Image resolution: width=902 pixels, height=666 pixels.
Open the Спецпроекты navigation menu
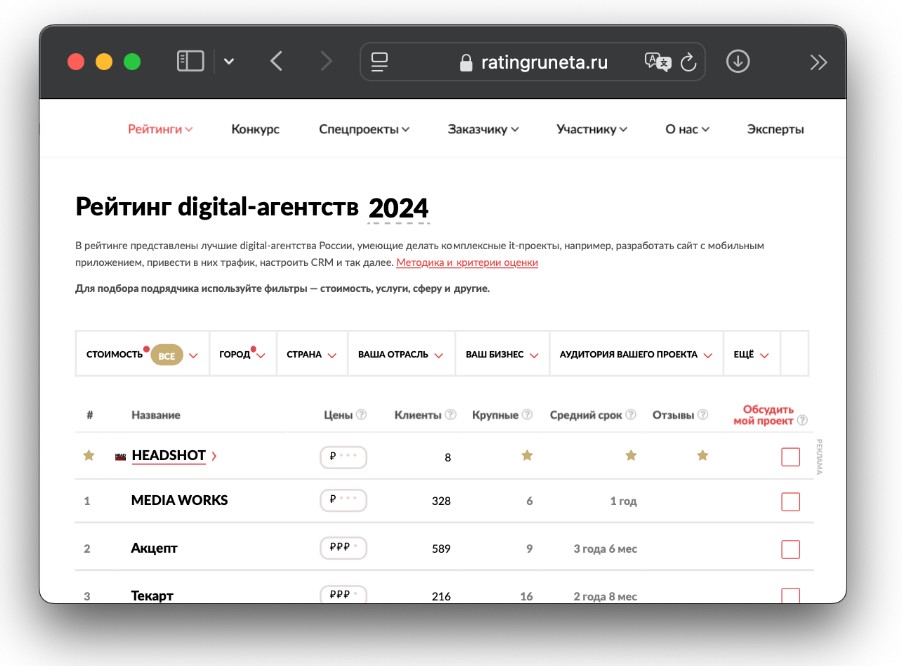click(x=364, y=129)
